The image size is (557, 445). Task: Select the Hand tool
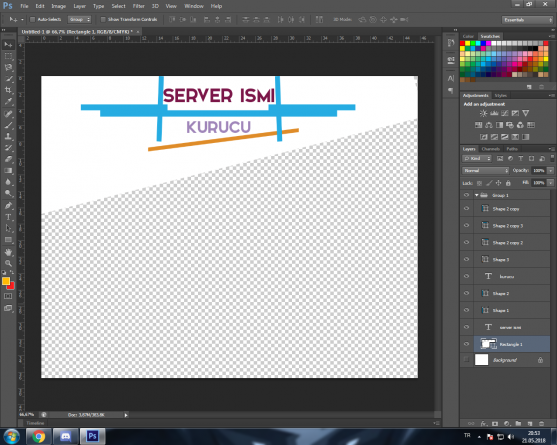8,252
